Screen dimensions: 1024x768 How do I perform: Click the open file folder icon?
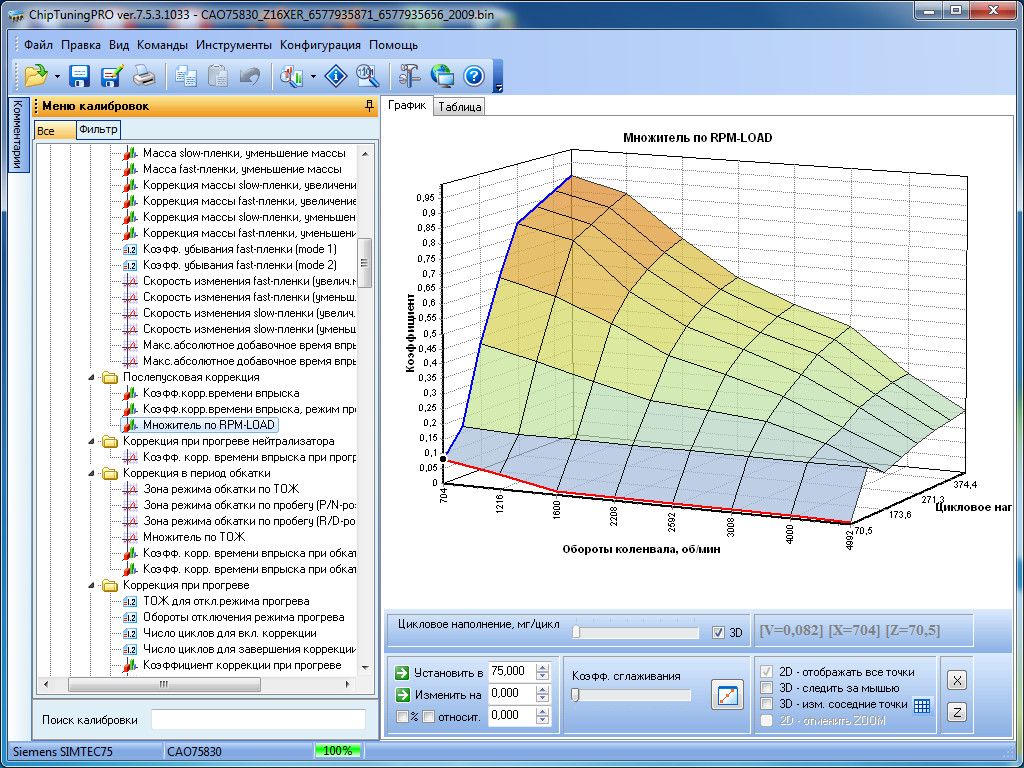coord(36,75)
